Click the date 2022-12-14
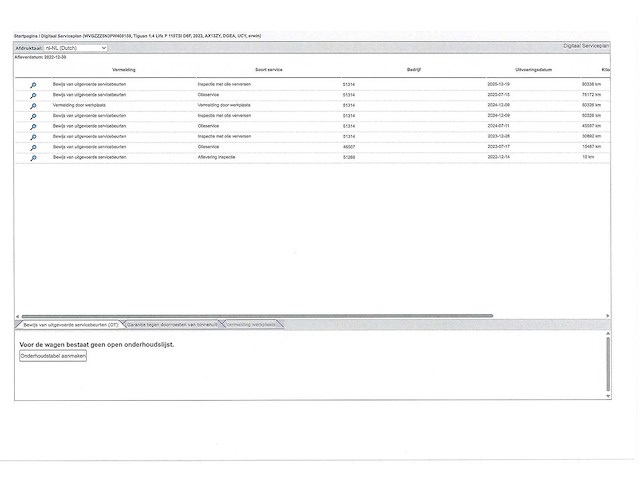This screenshot has height=480, width=640. 498,157
